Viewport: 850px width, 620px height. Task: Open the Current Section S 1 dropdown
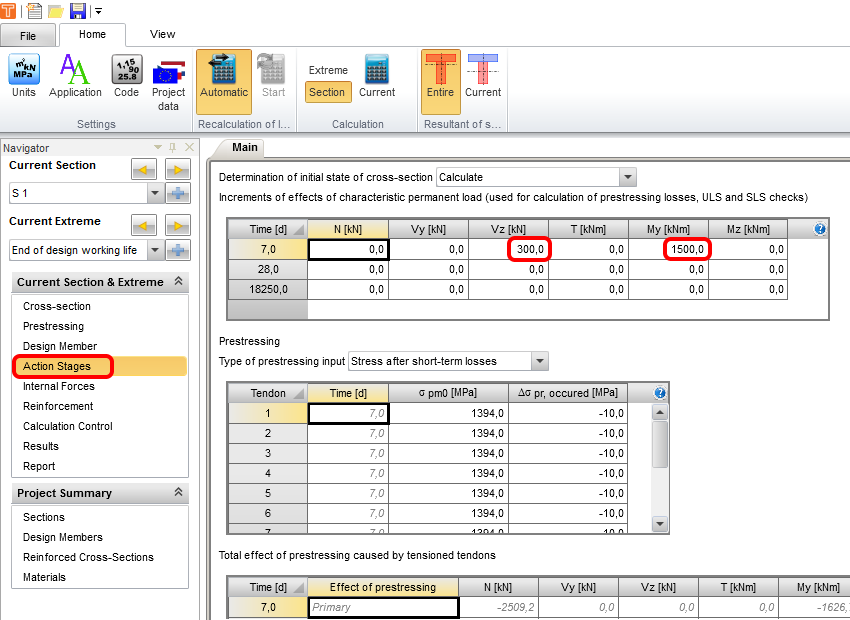(x=154, y=194)
